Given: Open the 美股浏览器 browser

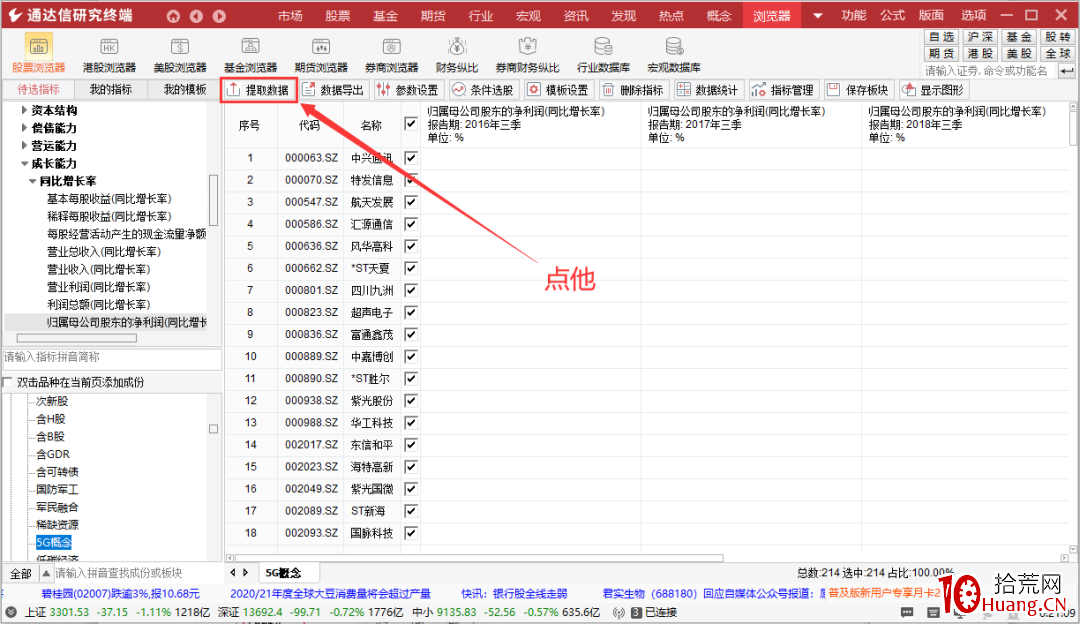Looking at the screenshot, I should (180, 54).
